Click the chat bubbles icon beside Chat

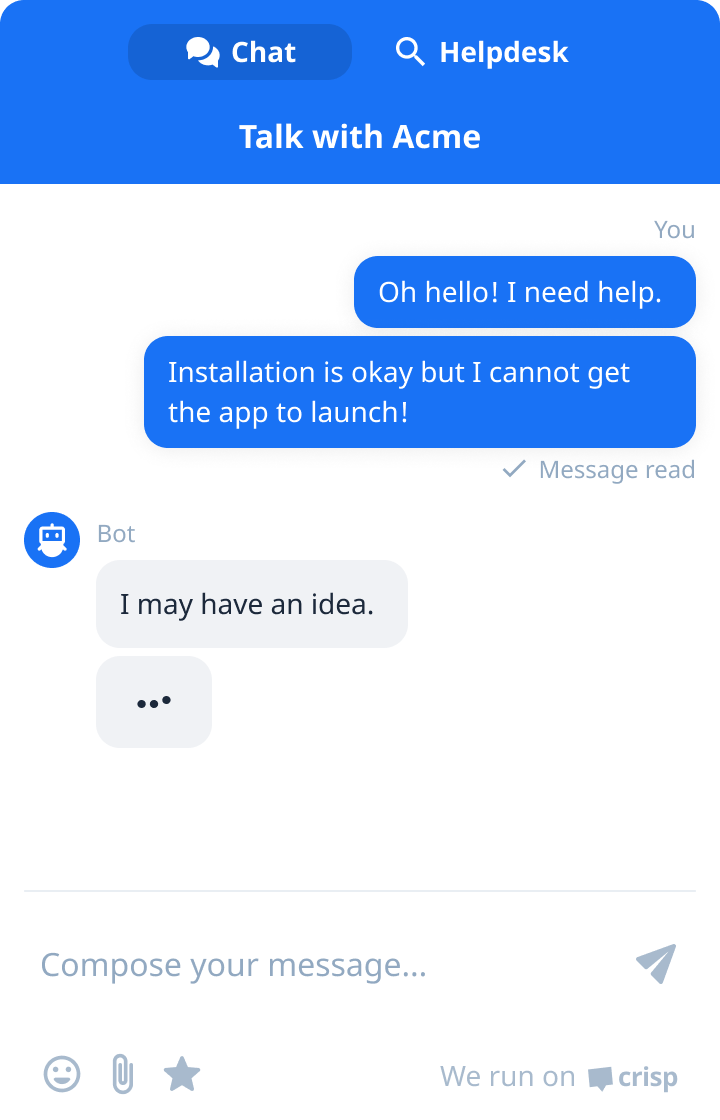point(202,51)
